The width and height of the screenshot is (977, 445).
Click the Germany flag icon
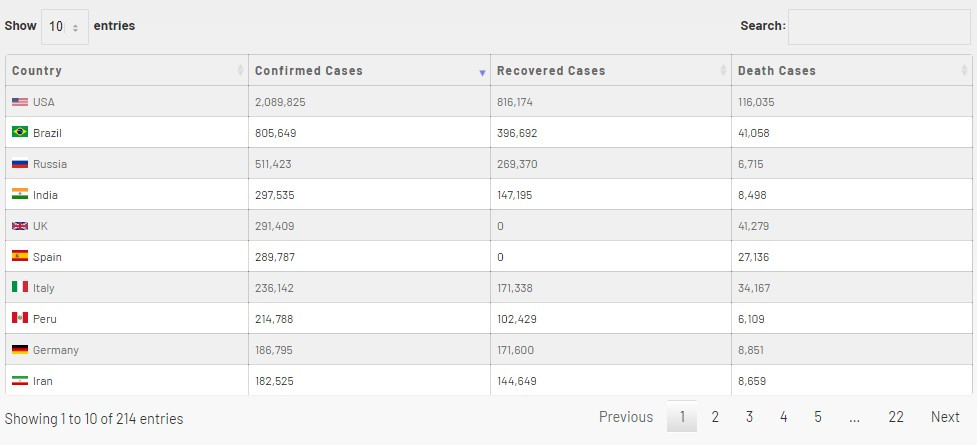click(20, 350)
